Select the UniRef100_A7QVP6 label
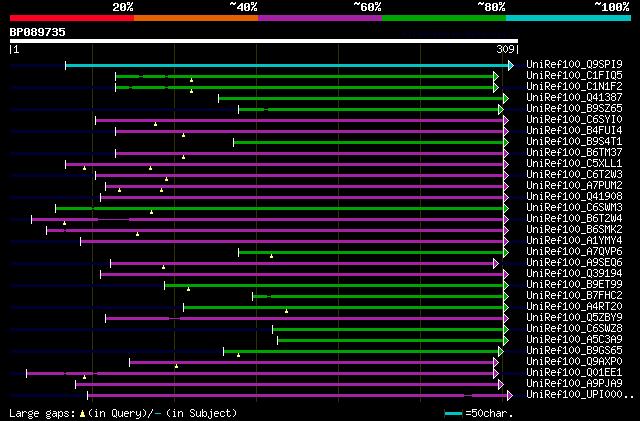 coord(574,252)
